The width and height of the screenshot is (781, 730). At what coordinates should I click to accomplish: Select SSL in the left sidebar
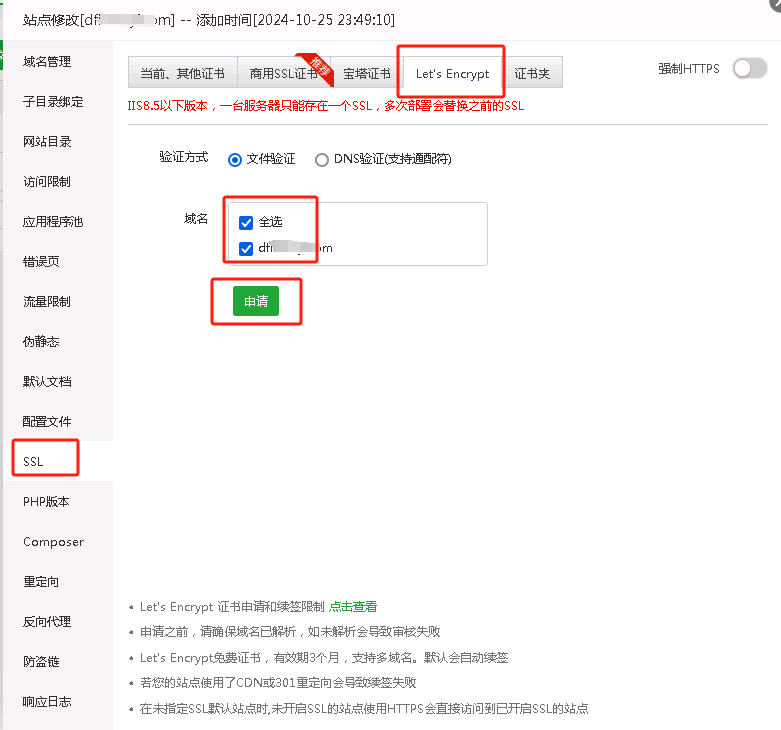point(34,462)
